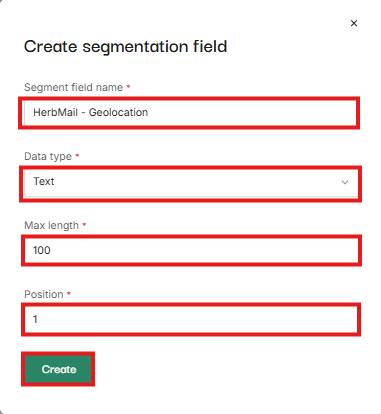Select the 'Text' value in Data type
The height and width of the screenshot is (414, 381).
tap(43, 181)
